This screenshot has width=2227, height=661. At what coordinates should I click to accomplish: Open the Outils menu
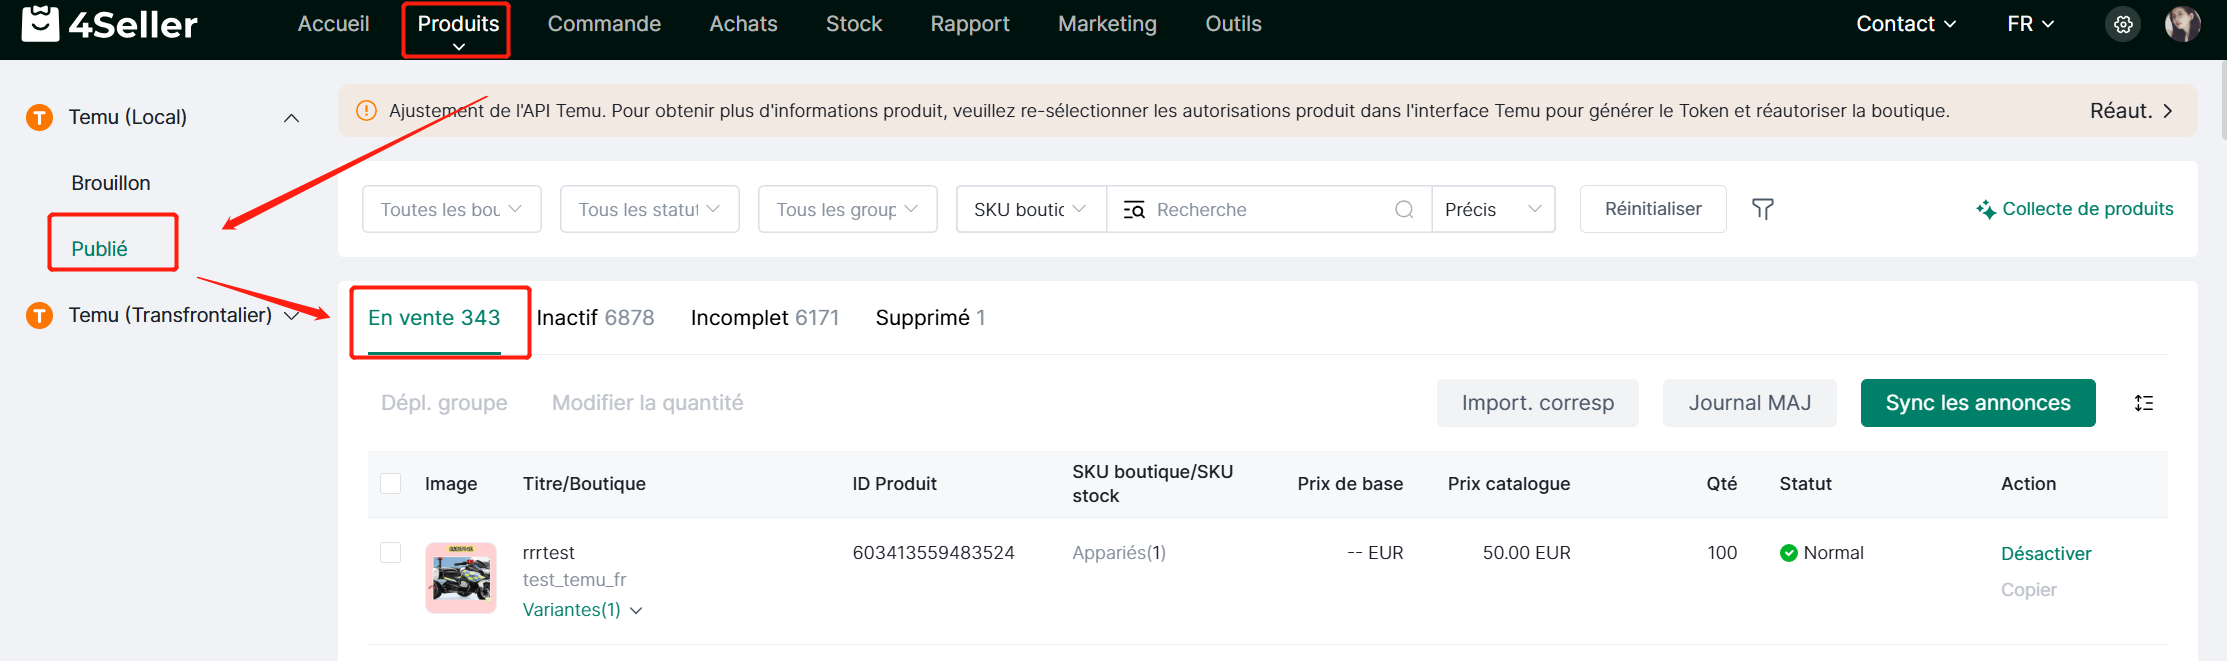click(1233, 24)
